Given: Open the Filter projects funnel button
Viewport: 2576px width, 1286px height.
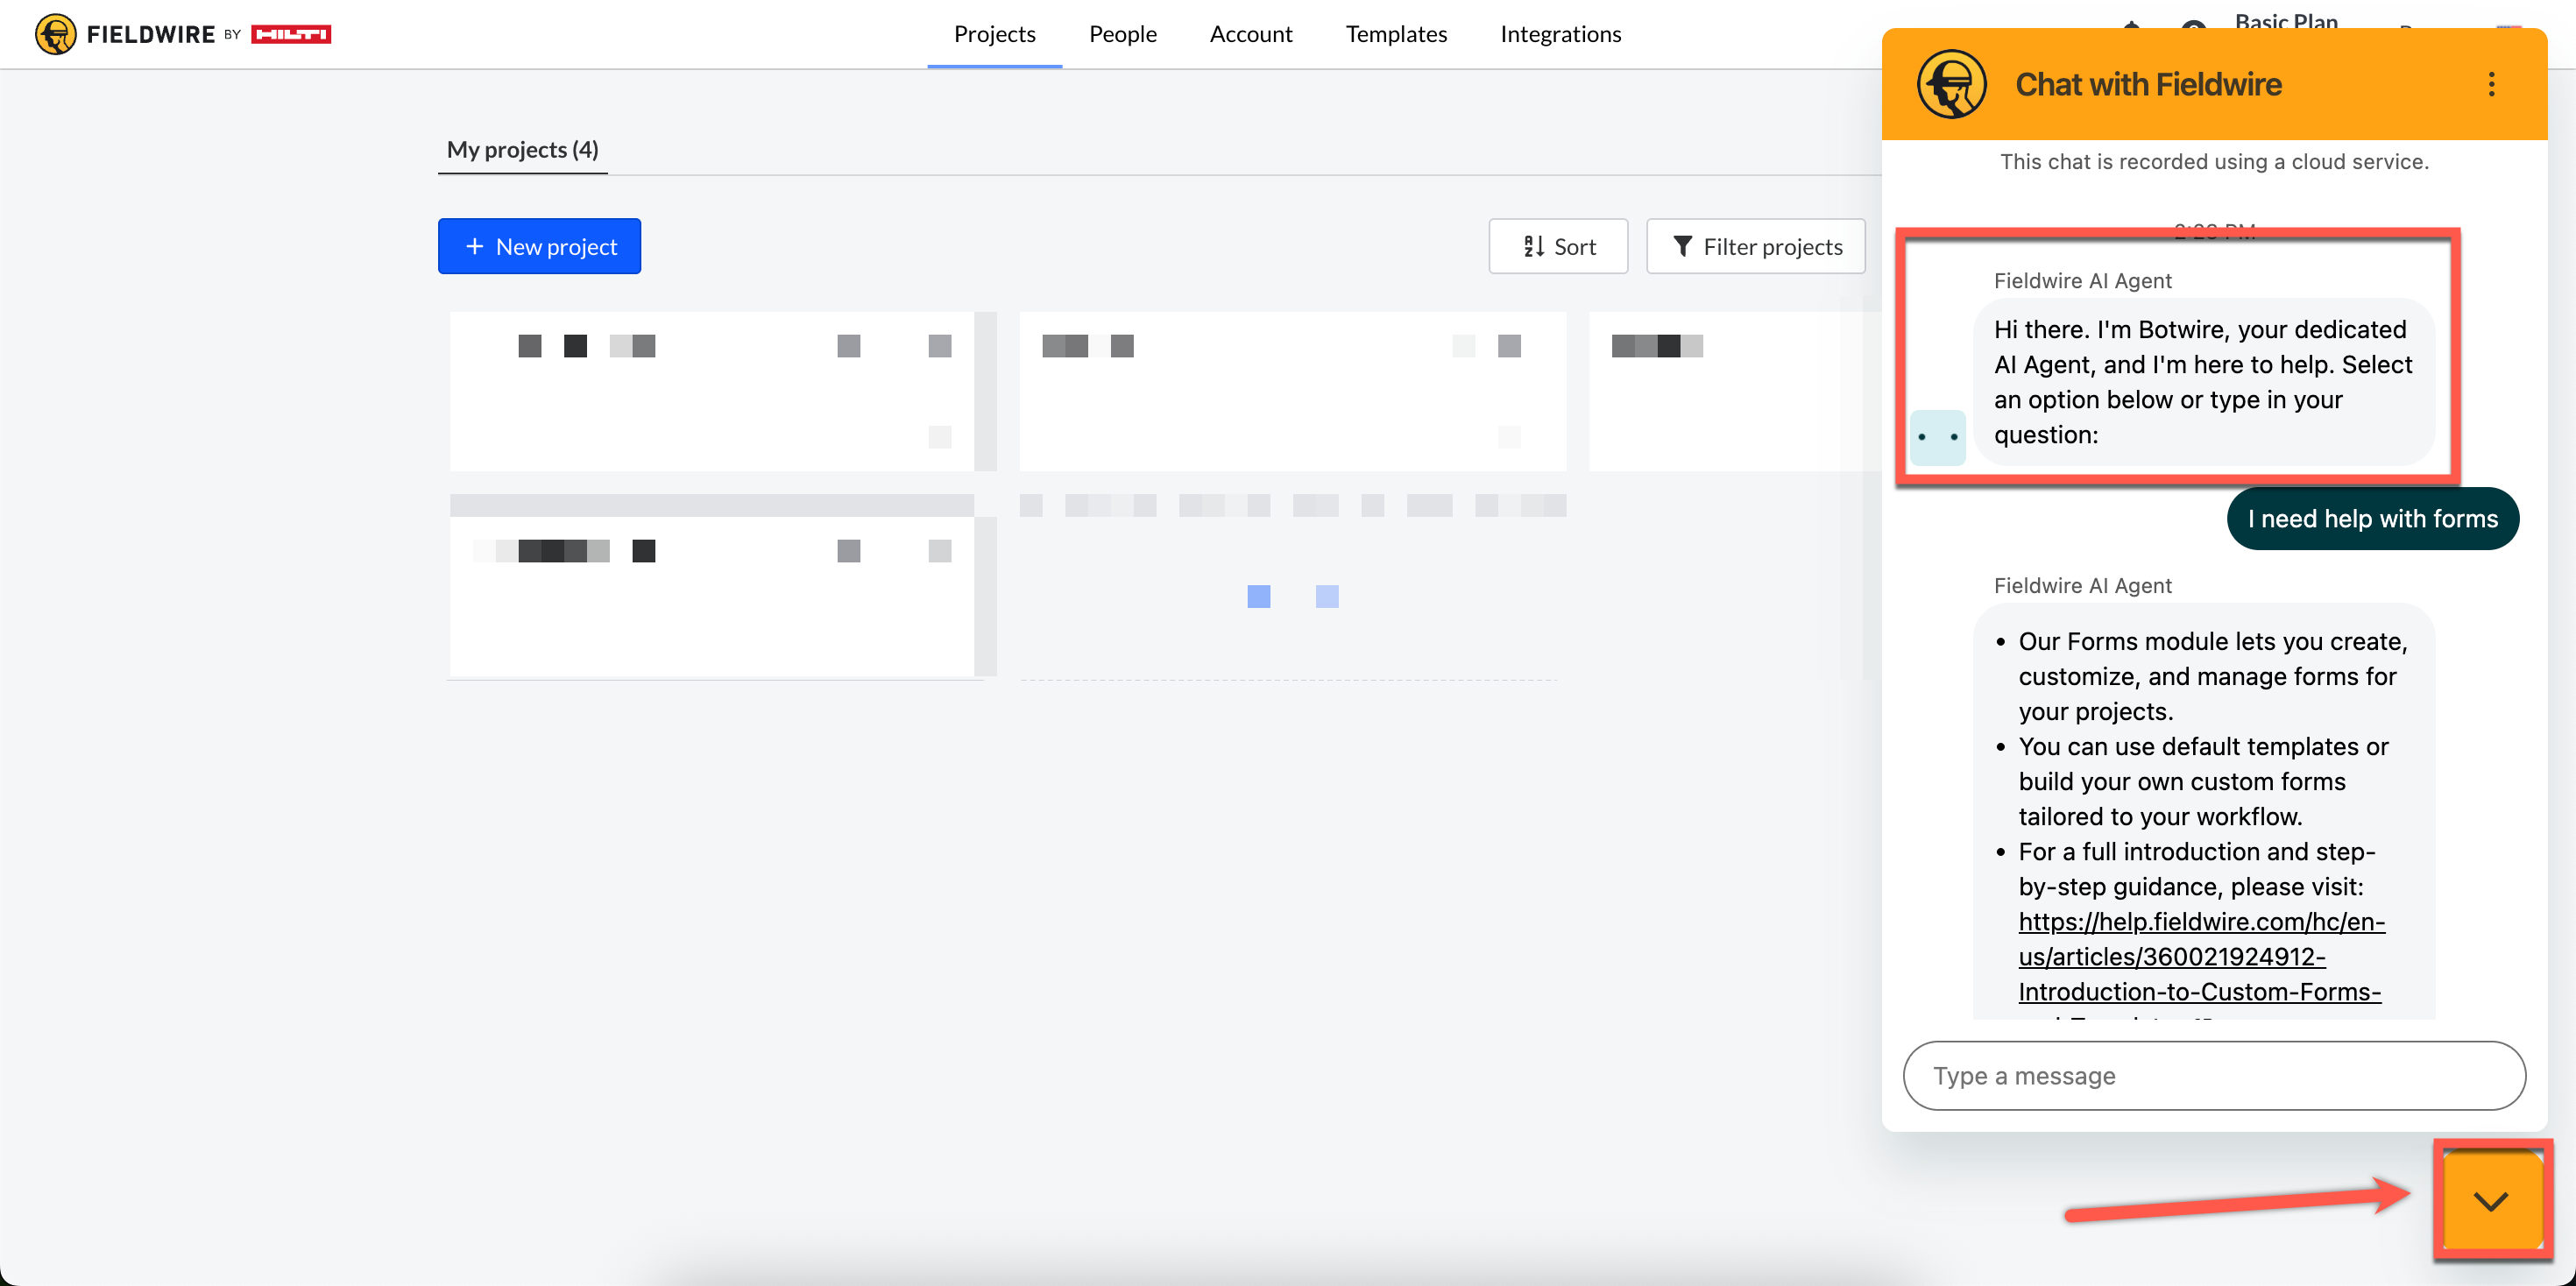Looking at the screenshot, I should coord(1755,246).
